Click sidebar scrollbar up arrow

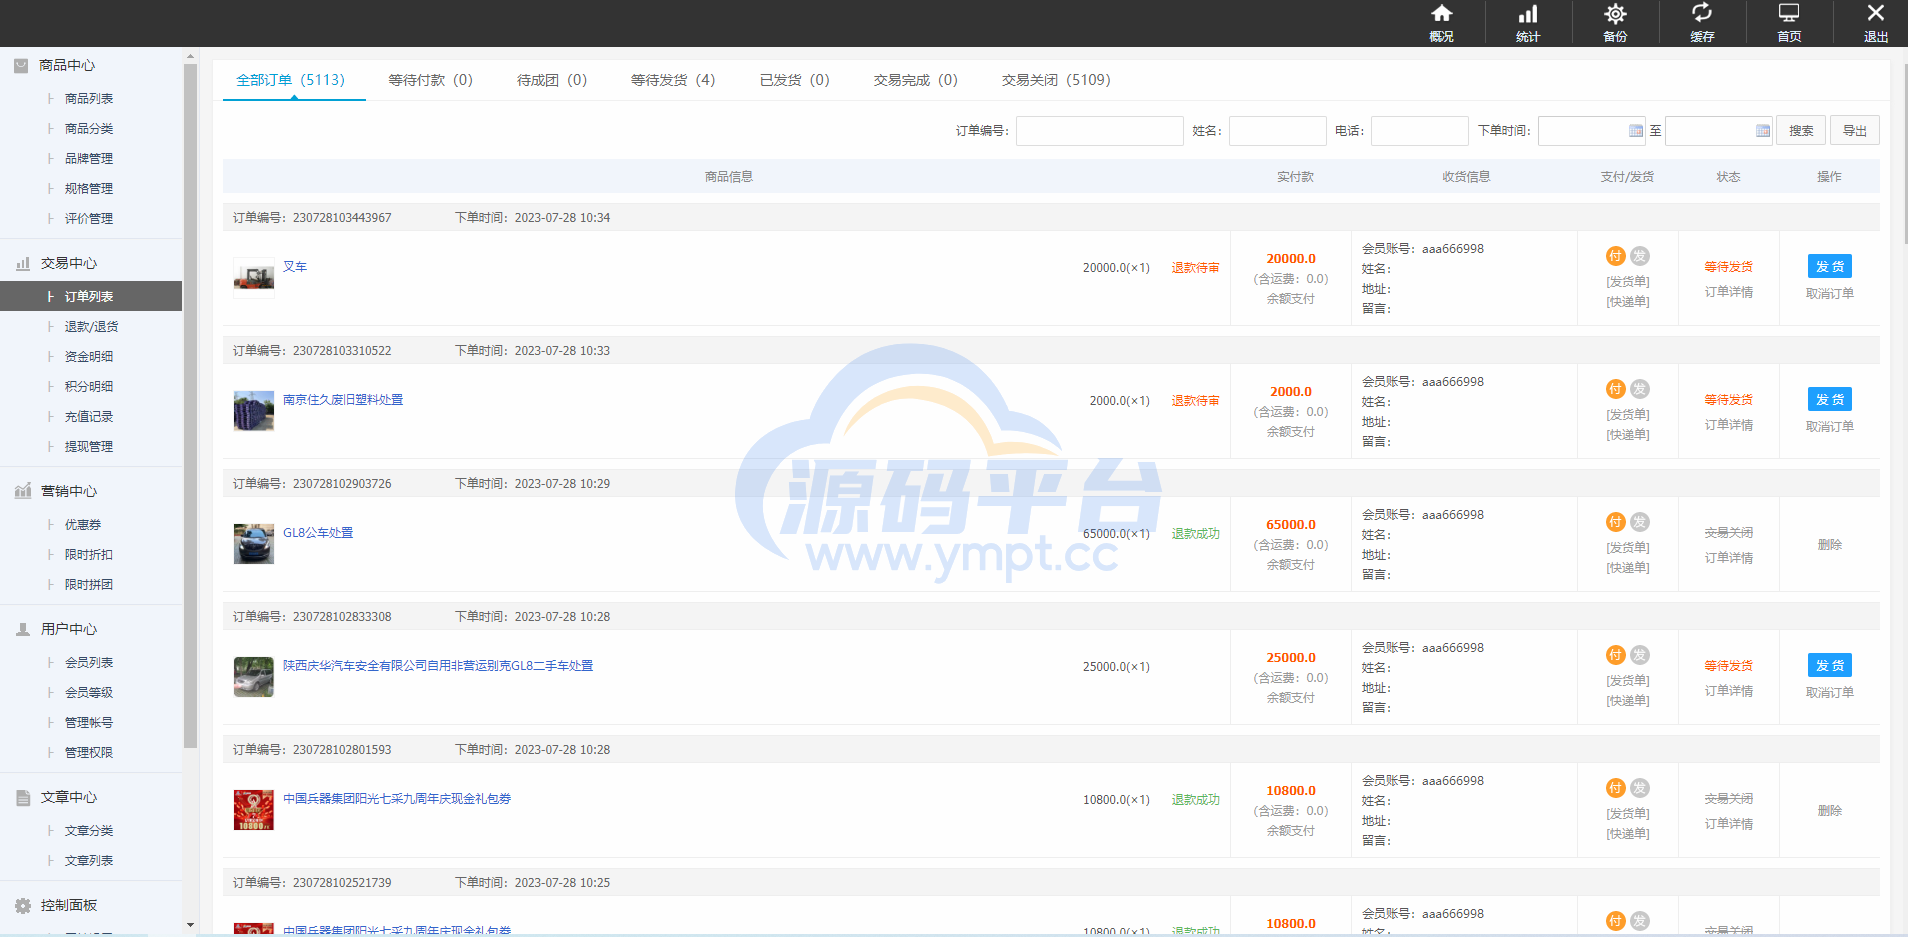(x=190, y=57)
